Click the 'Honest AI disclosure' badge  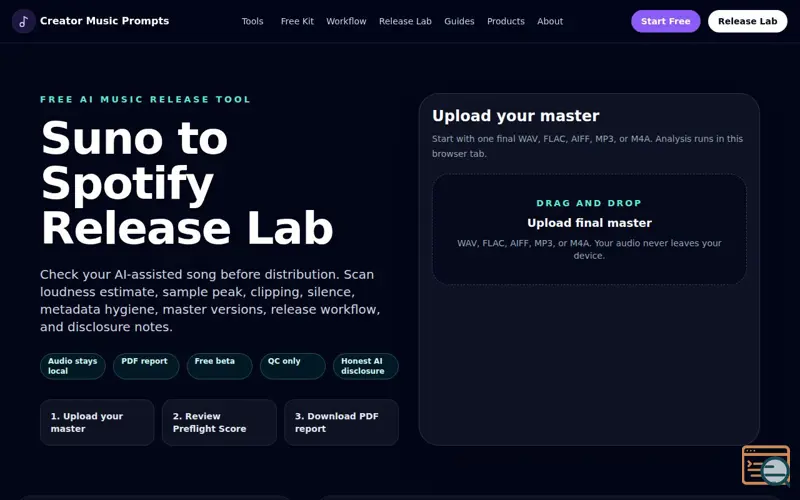(x=366, y=366)
